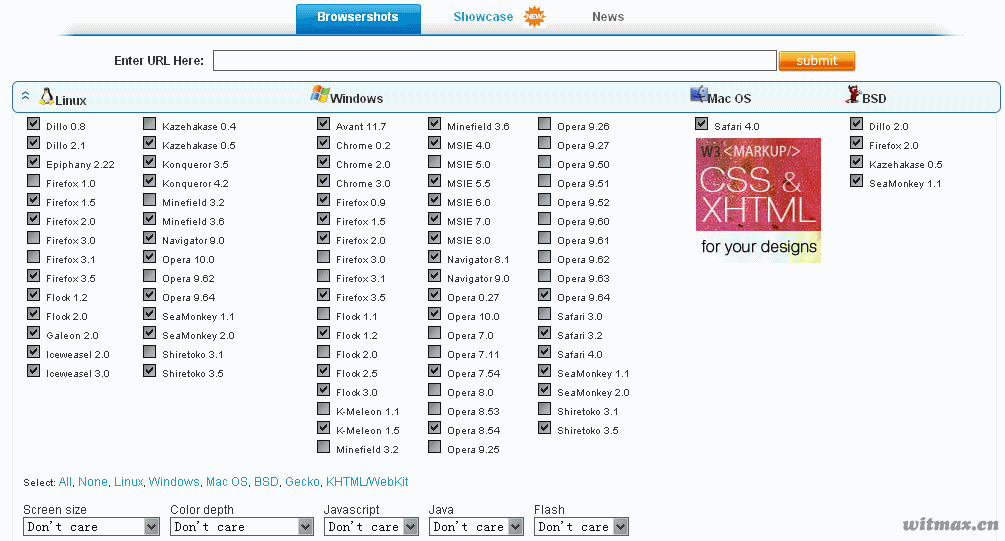Check Kazehakase 0.4 under Linux
Image resolution: width=1005 pixels, height=541 pixels.
149,123
